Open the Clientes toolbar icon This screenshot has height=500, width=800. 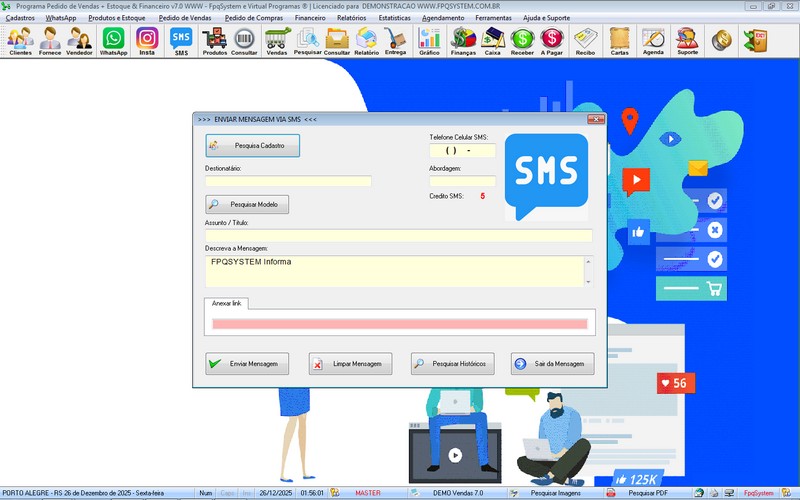[20, 41]
